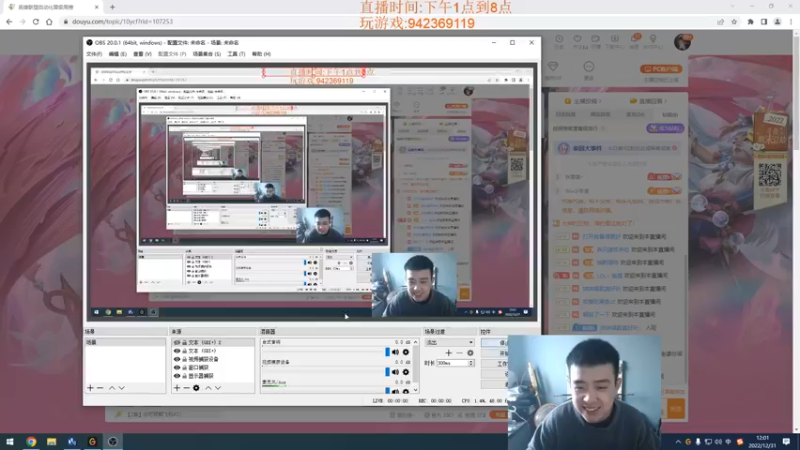Hide the 窗口捕获 source
Screen dimensions: 800x450
click(x=177, y=367)
